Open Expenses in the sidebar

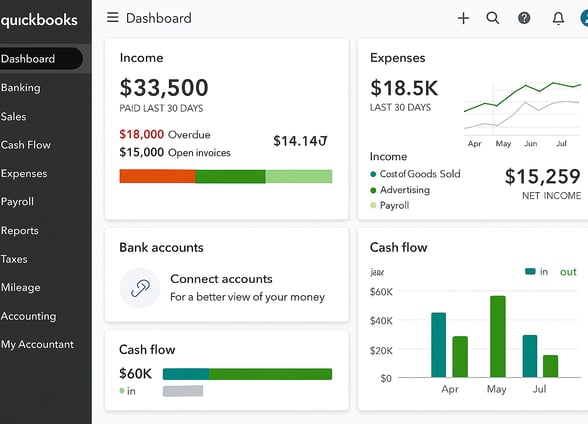click(24, 174)
